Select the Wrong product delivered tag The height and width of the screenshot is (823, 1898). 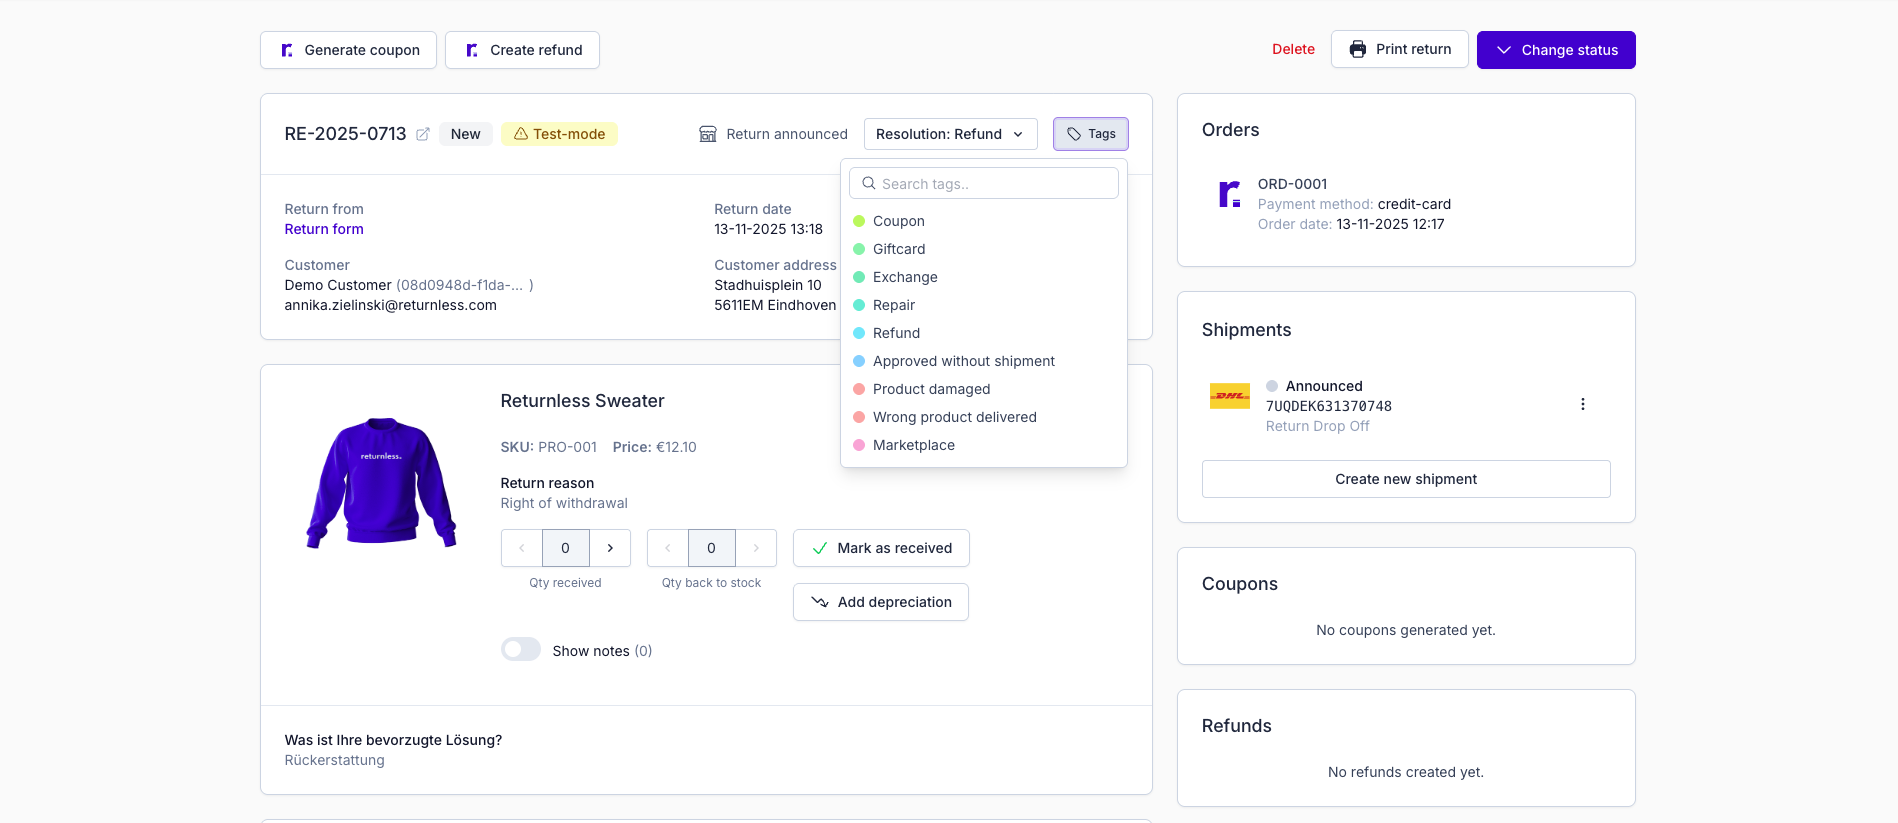984,417
